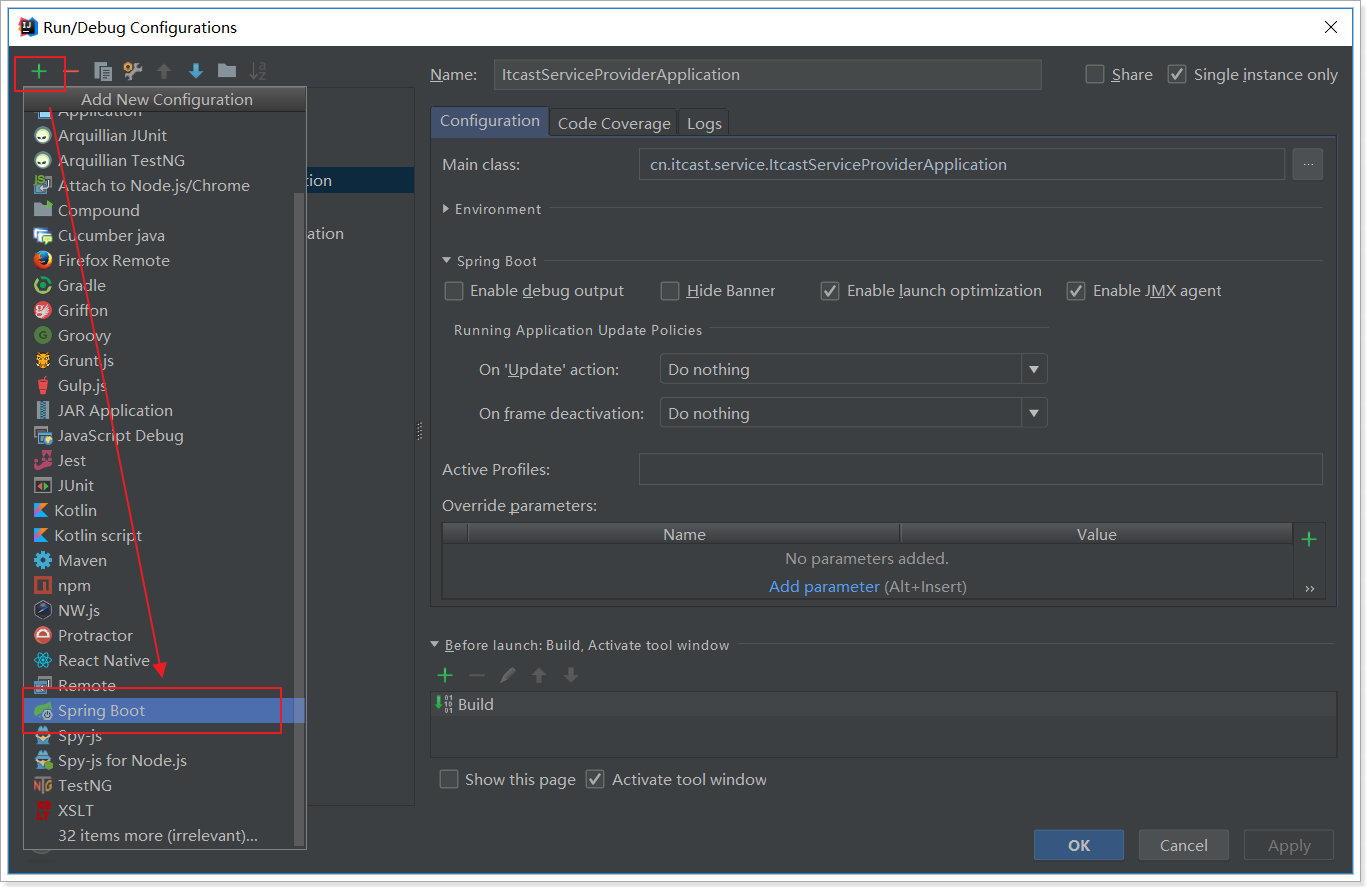The height and width of the screenshot is (887, 1366).
Task: Click the green Add New Configuration plus icon
Action: [39, 72]
